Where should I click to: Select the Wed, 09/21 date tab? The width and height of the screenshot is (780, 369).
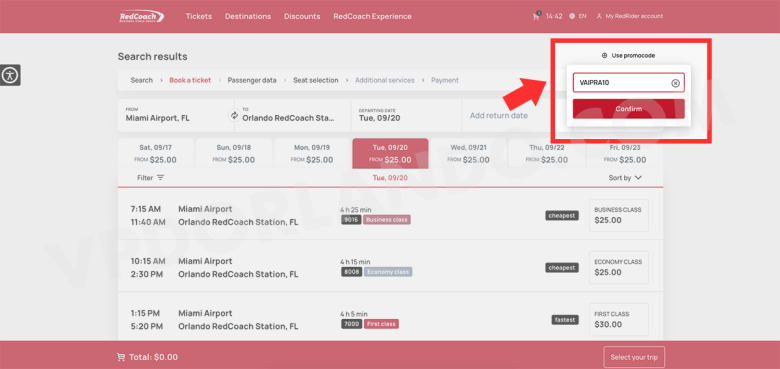(x=469, y=154)
